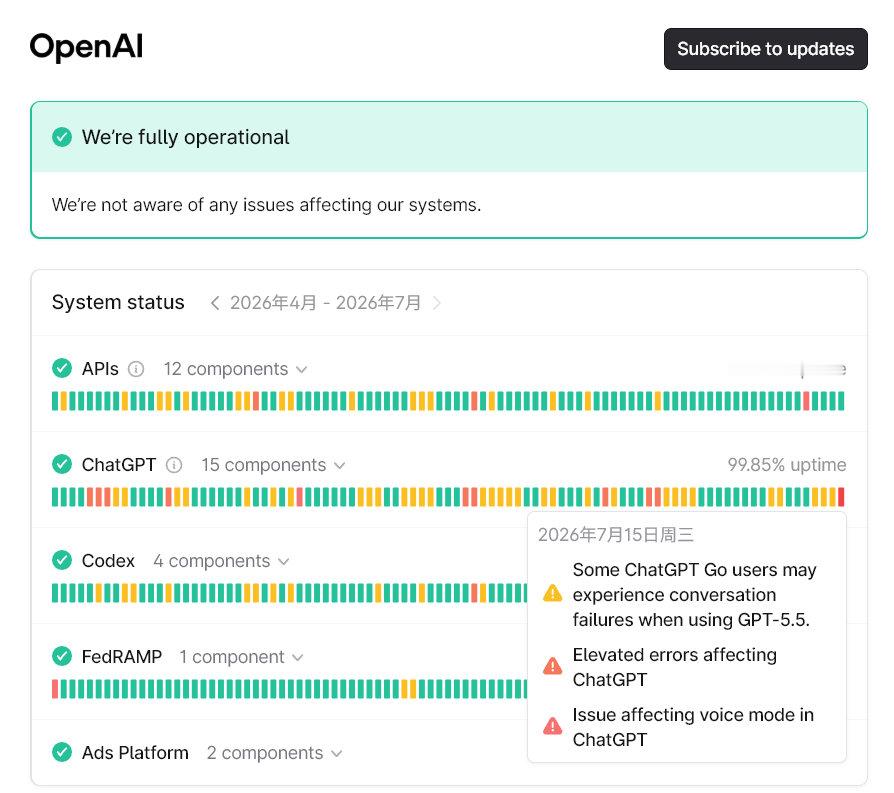Go to previous date range arrow

(x=214, y=303)
